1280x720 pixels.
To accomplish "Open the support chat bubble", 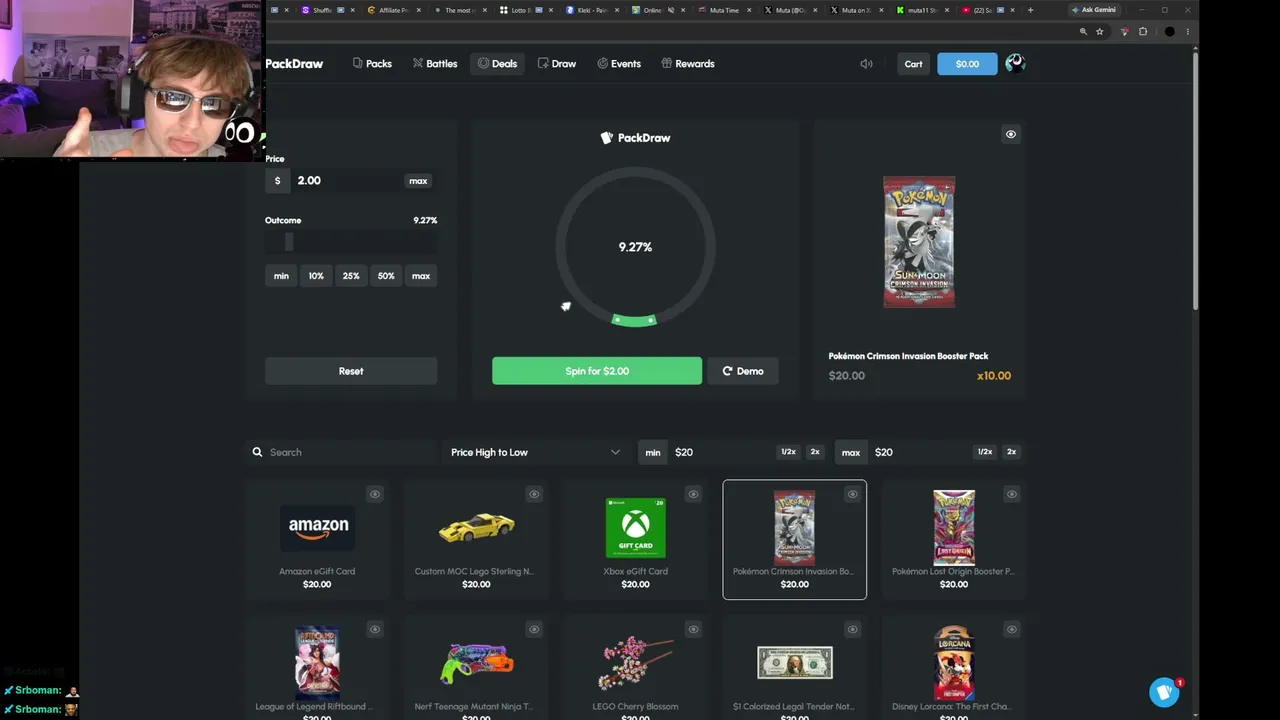I will 1164,692.
